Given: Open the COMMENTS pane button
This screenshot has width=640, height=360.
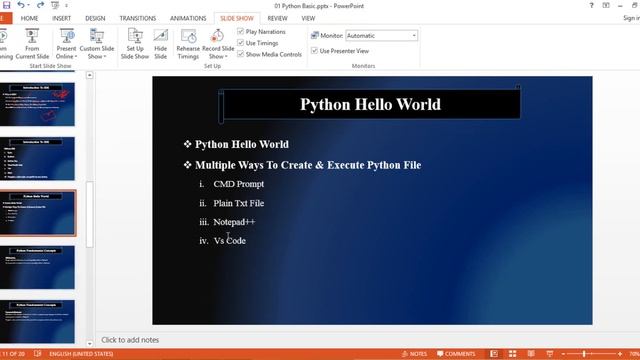Looking at the screenshot, I should point(456,354).
